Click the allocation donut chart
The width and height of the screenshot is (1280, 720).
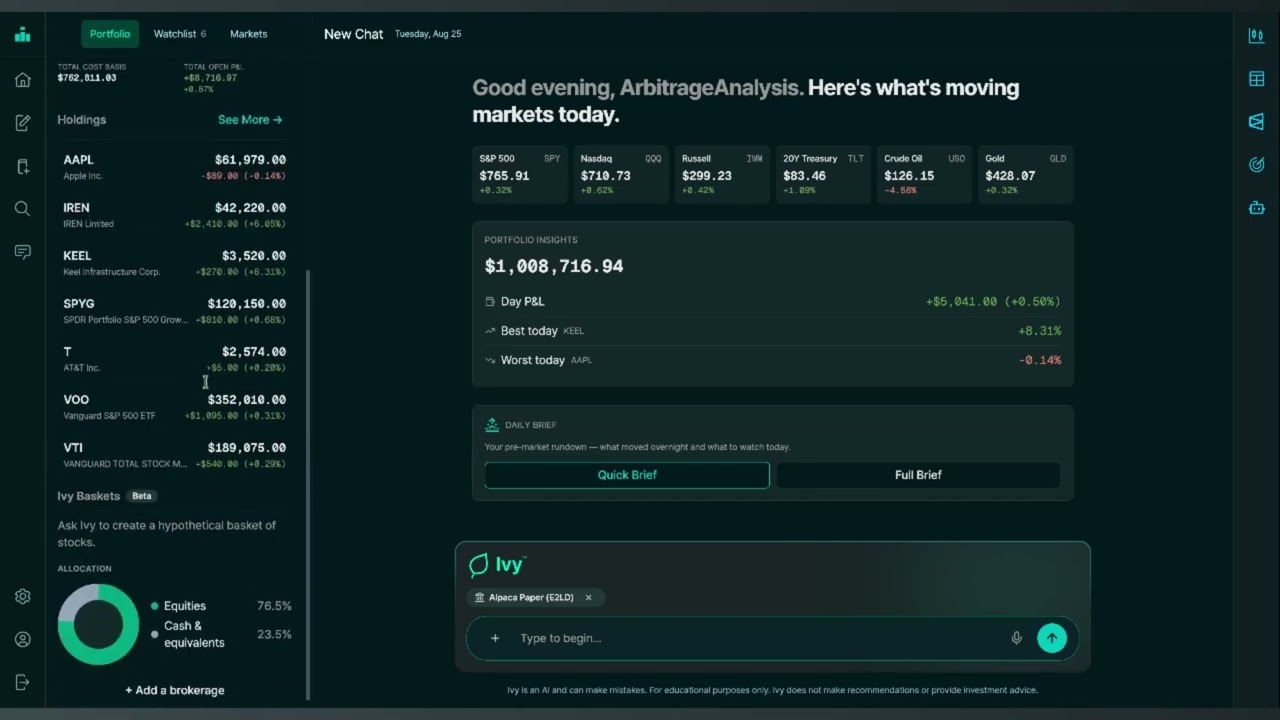(98, 624)
